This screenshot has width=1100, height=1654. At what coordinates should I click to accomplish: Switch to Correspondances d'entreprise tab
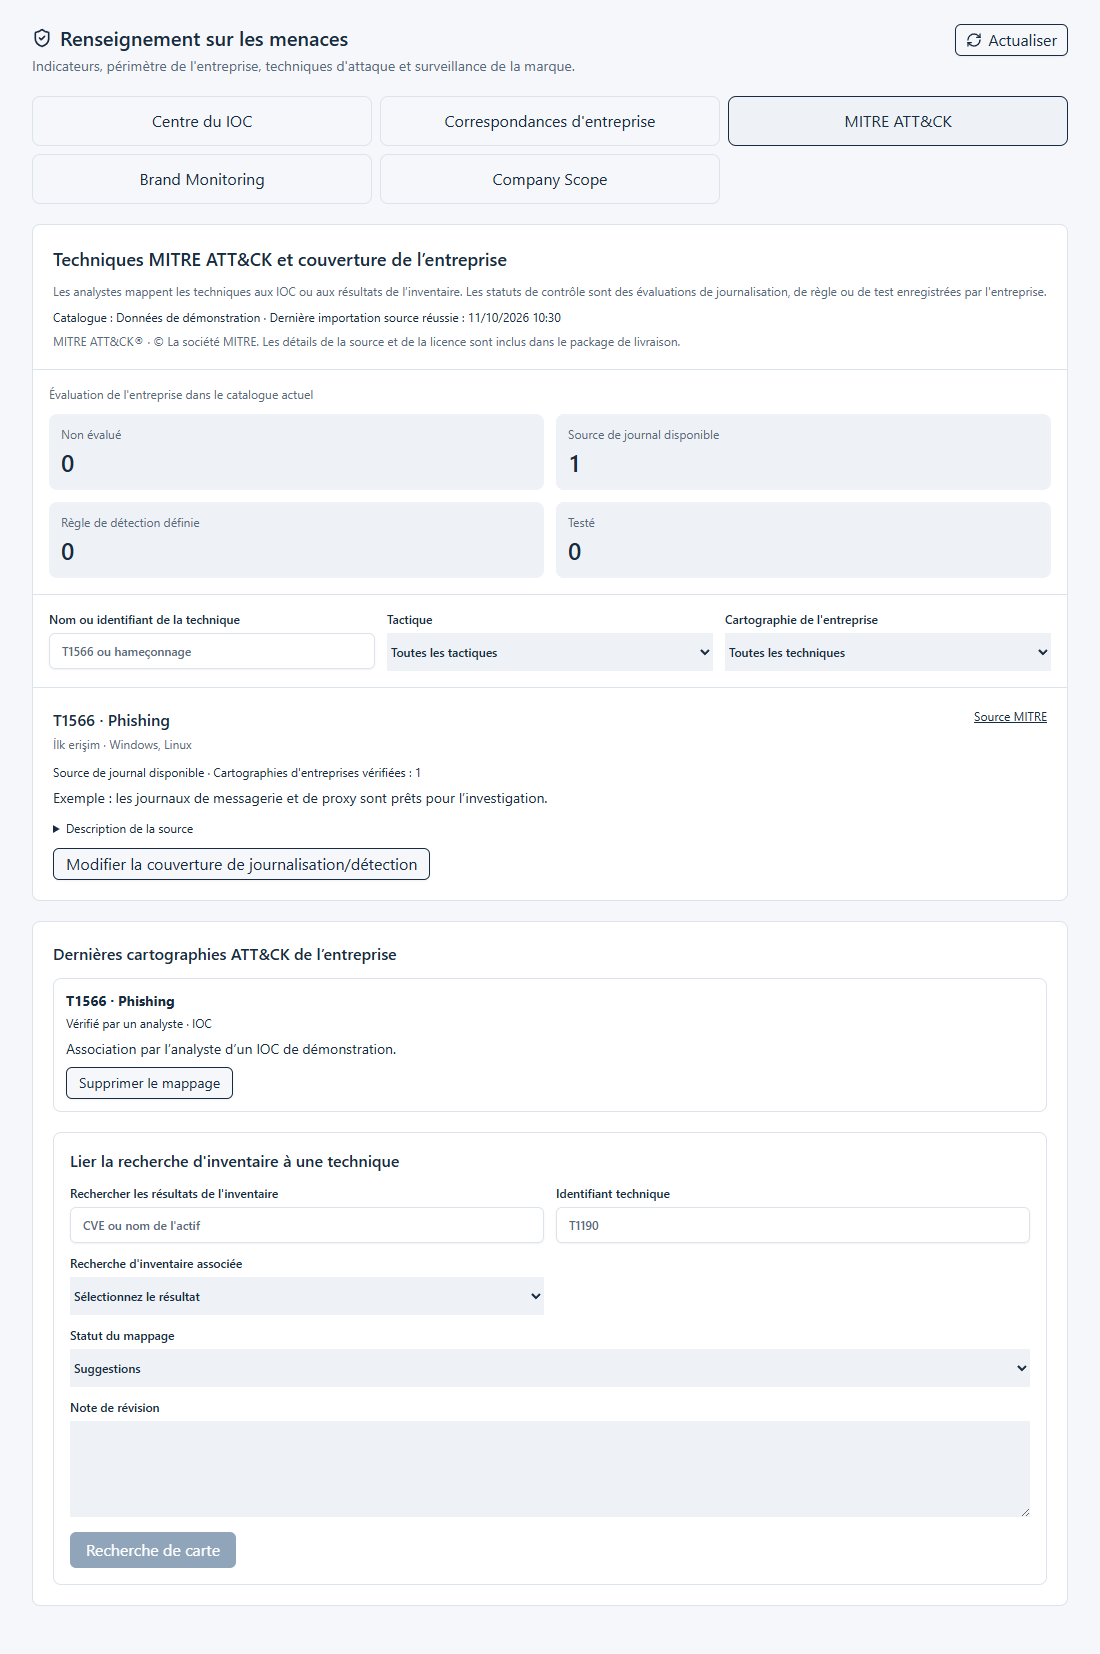(550, 121)
